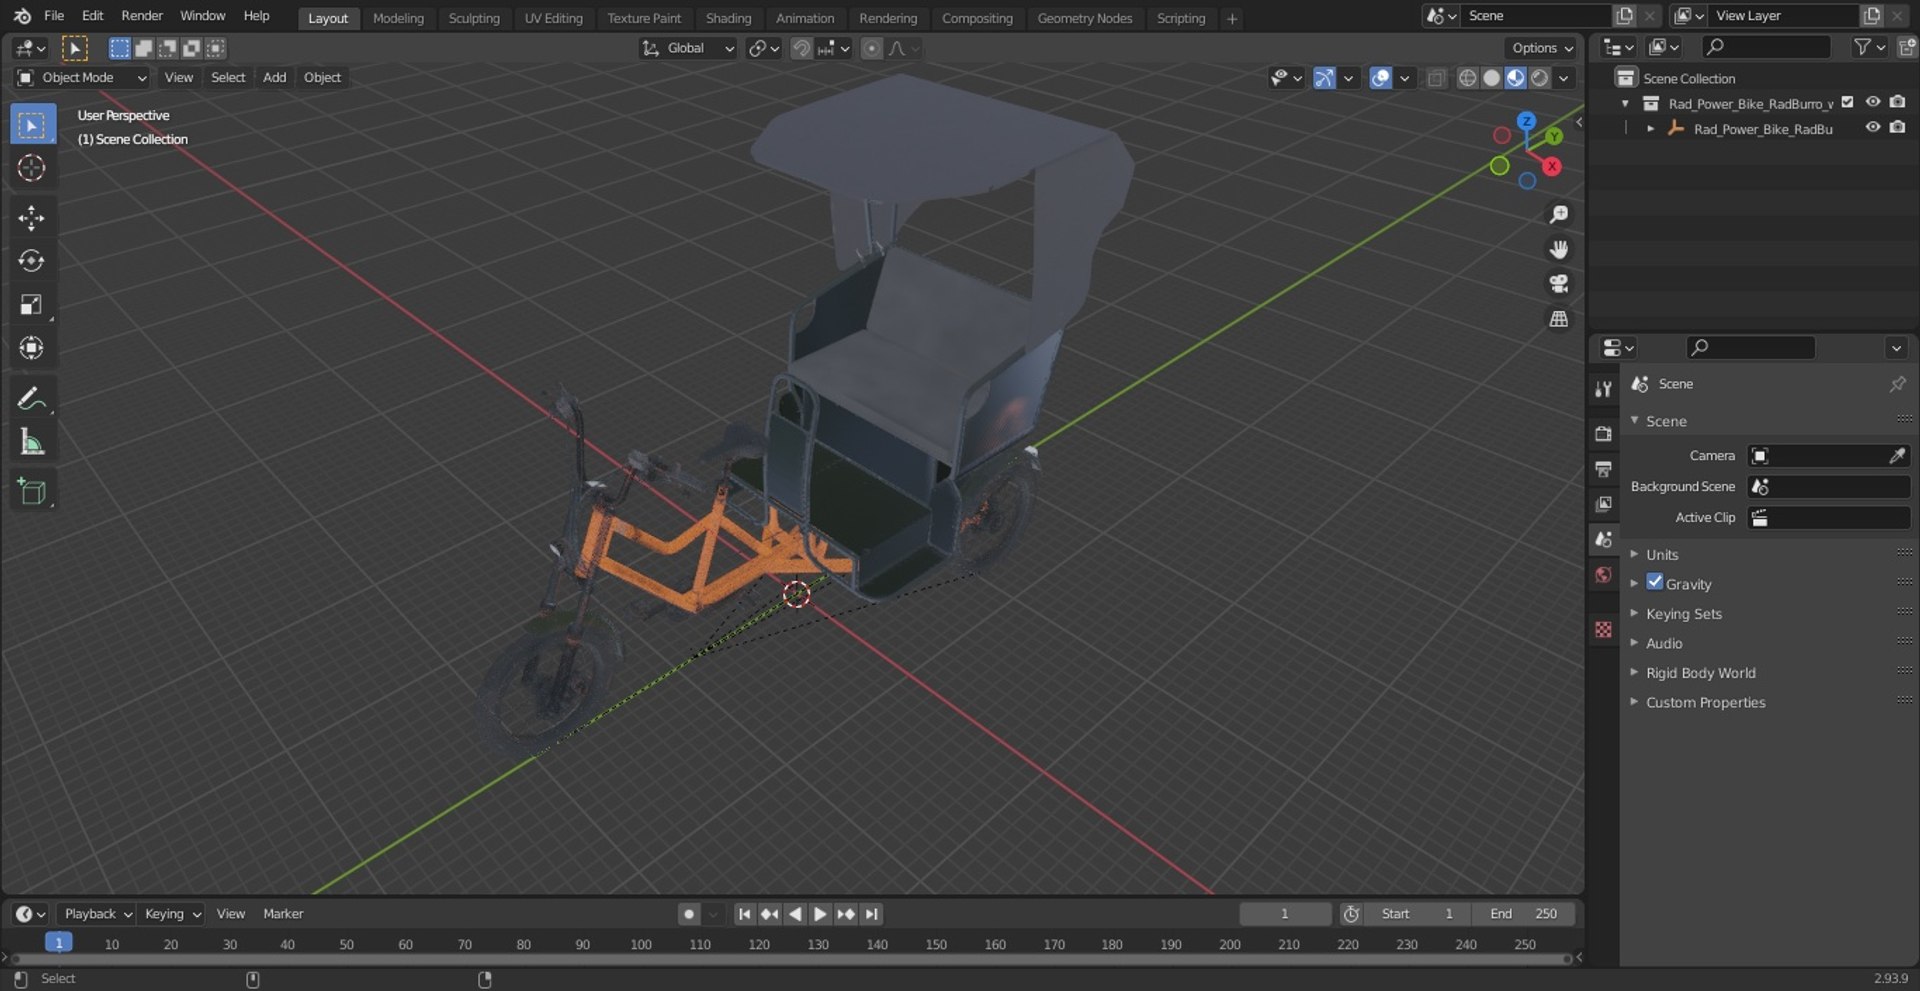
Task: Toggle the camera view icon
Action: (1558, 284)
